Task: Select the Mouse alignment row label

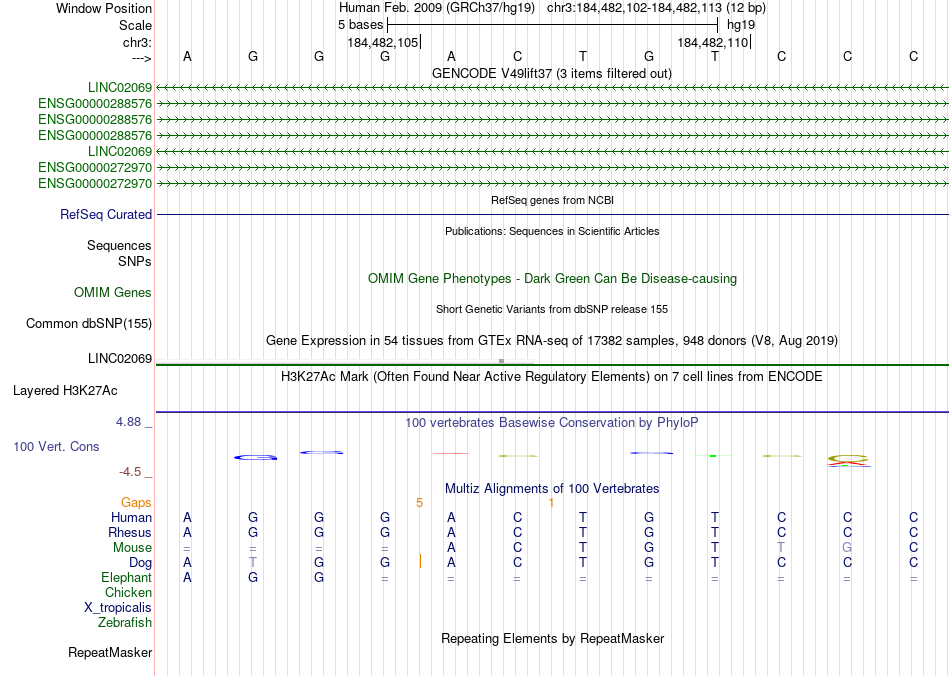Action: 132,548
